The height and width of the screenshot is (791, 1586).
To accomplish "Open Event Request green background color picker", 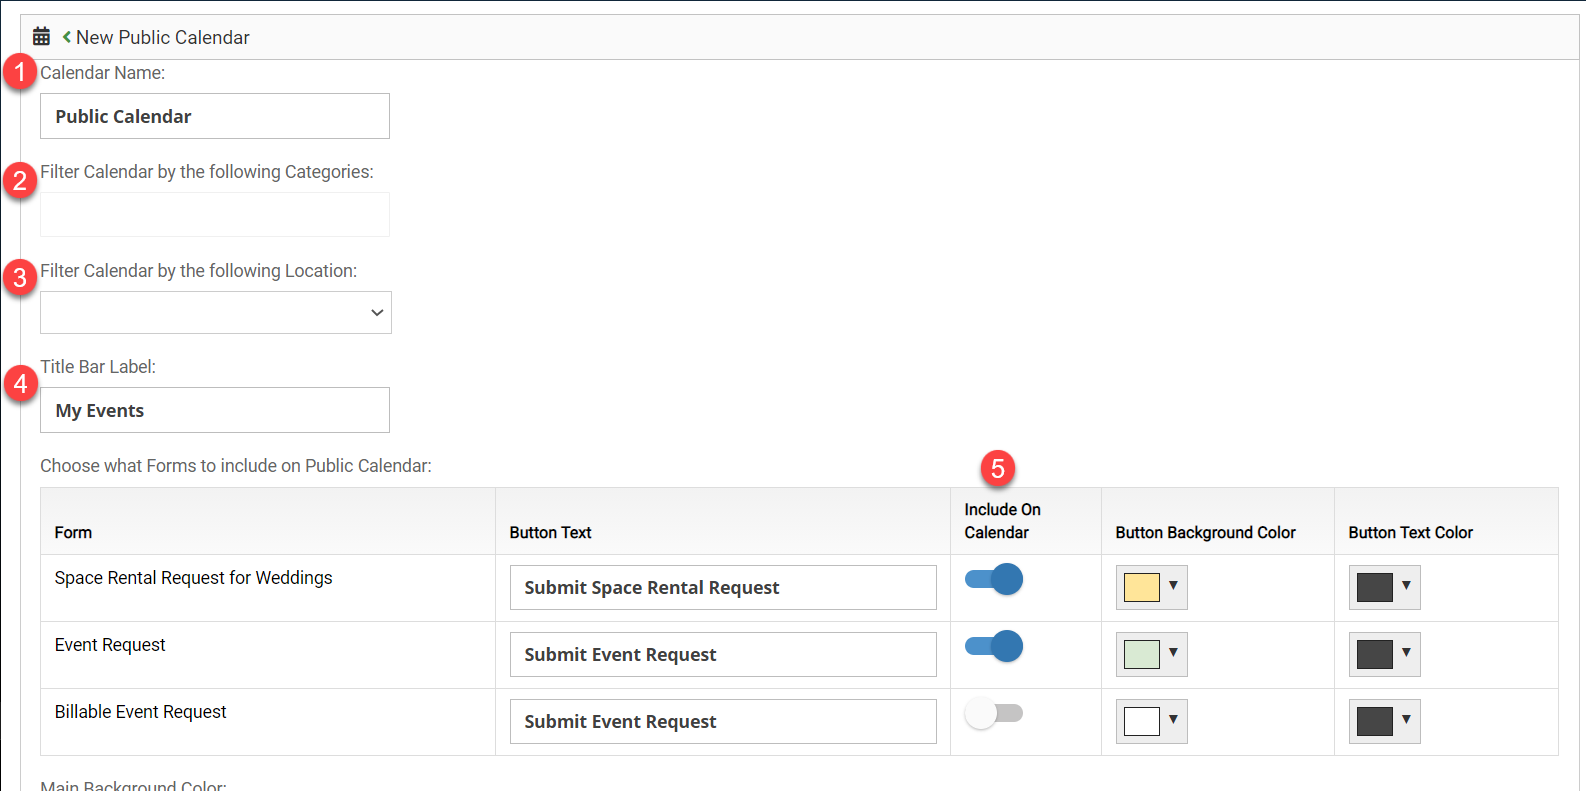I will point(1151,654).
